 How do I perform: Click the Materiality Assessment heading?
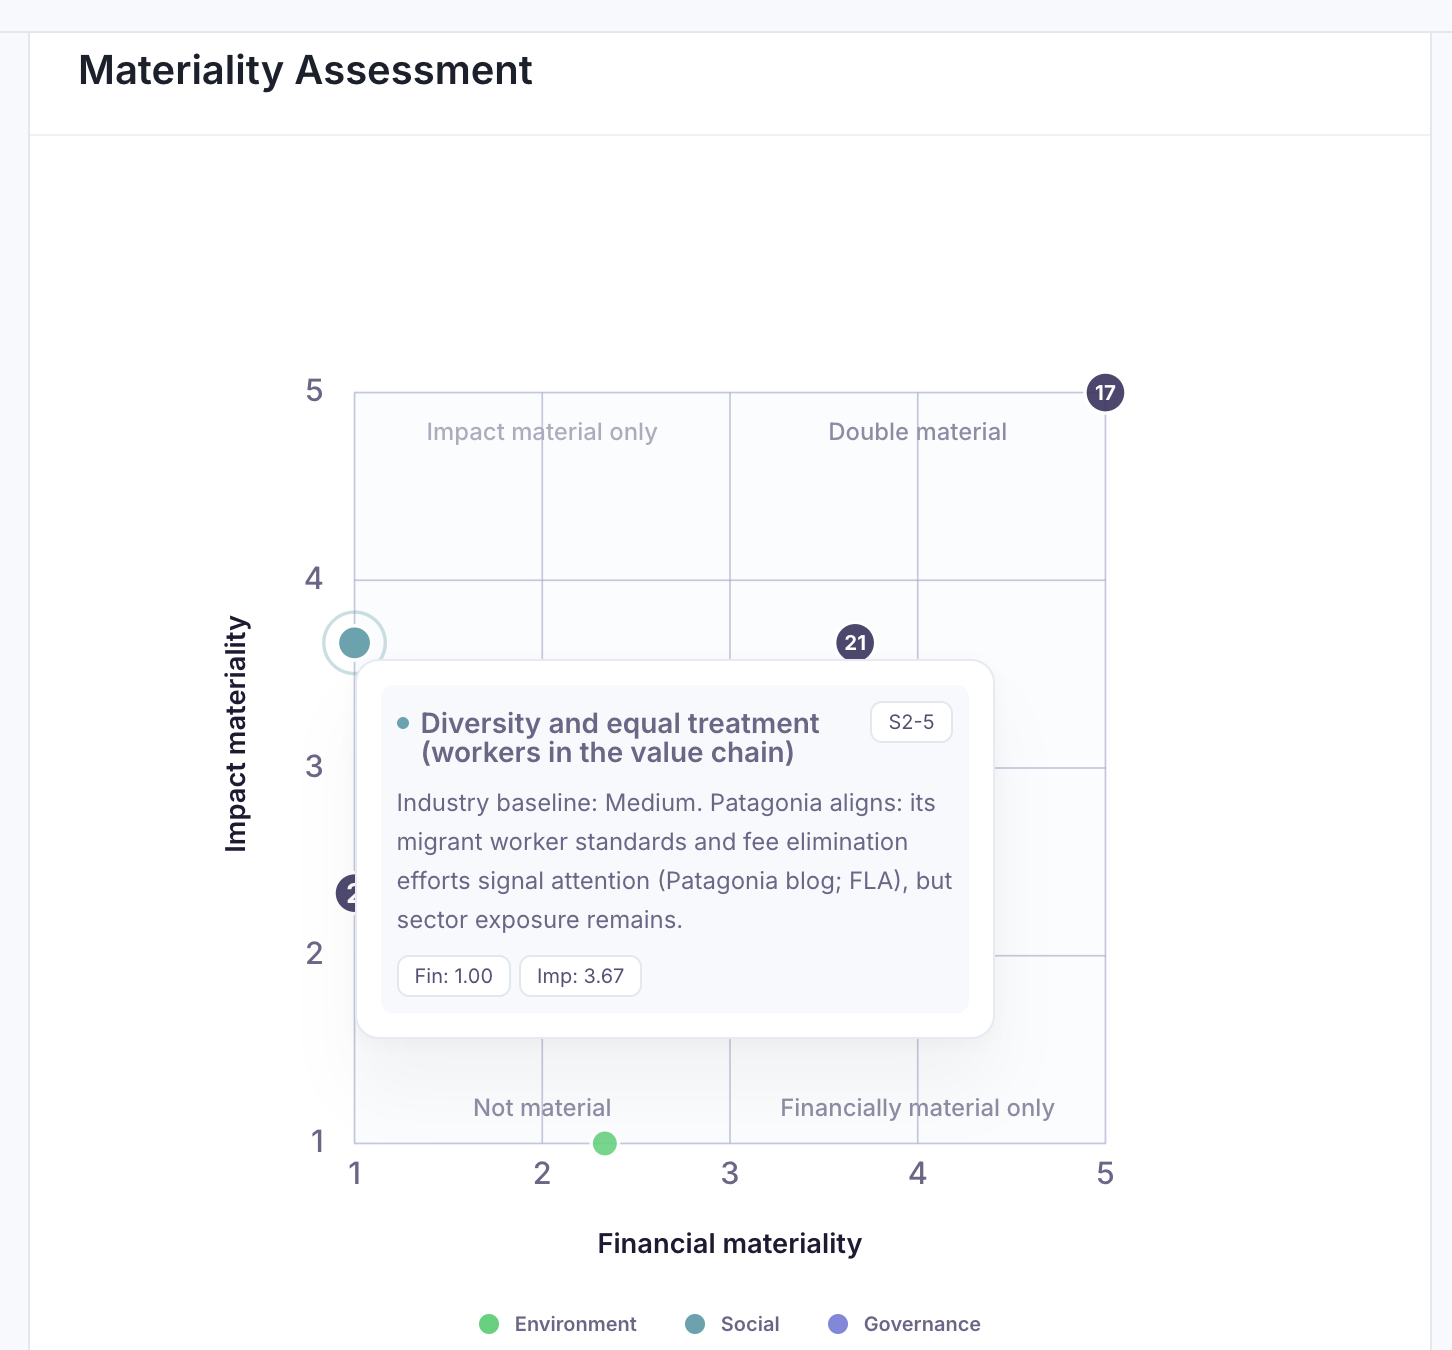coord(306,70)
